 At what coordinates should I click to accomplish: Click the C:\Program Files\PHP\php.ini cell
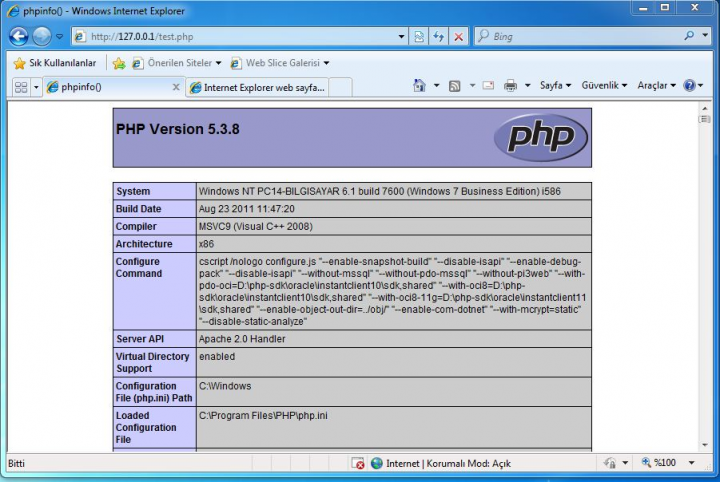(394, 427)
